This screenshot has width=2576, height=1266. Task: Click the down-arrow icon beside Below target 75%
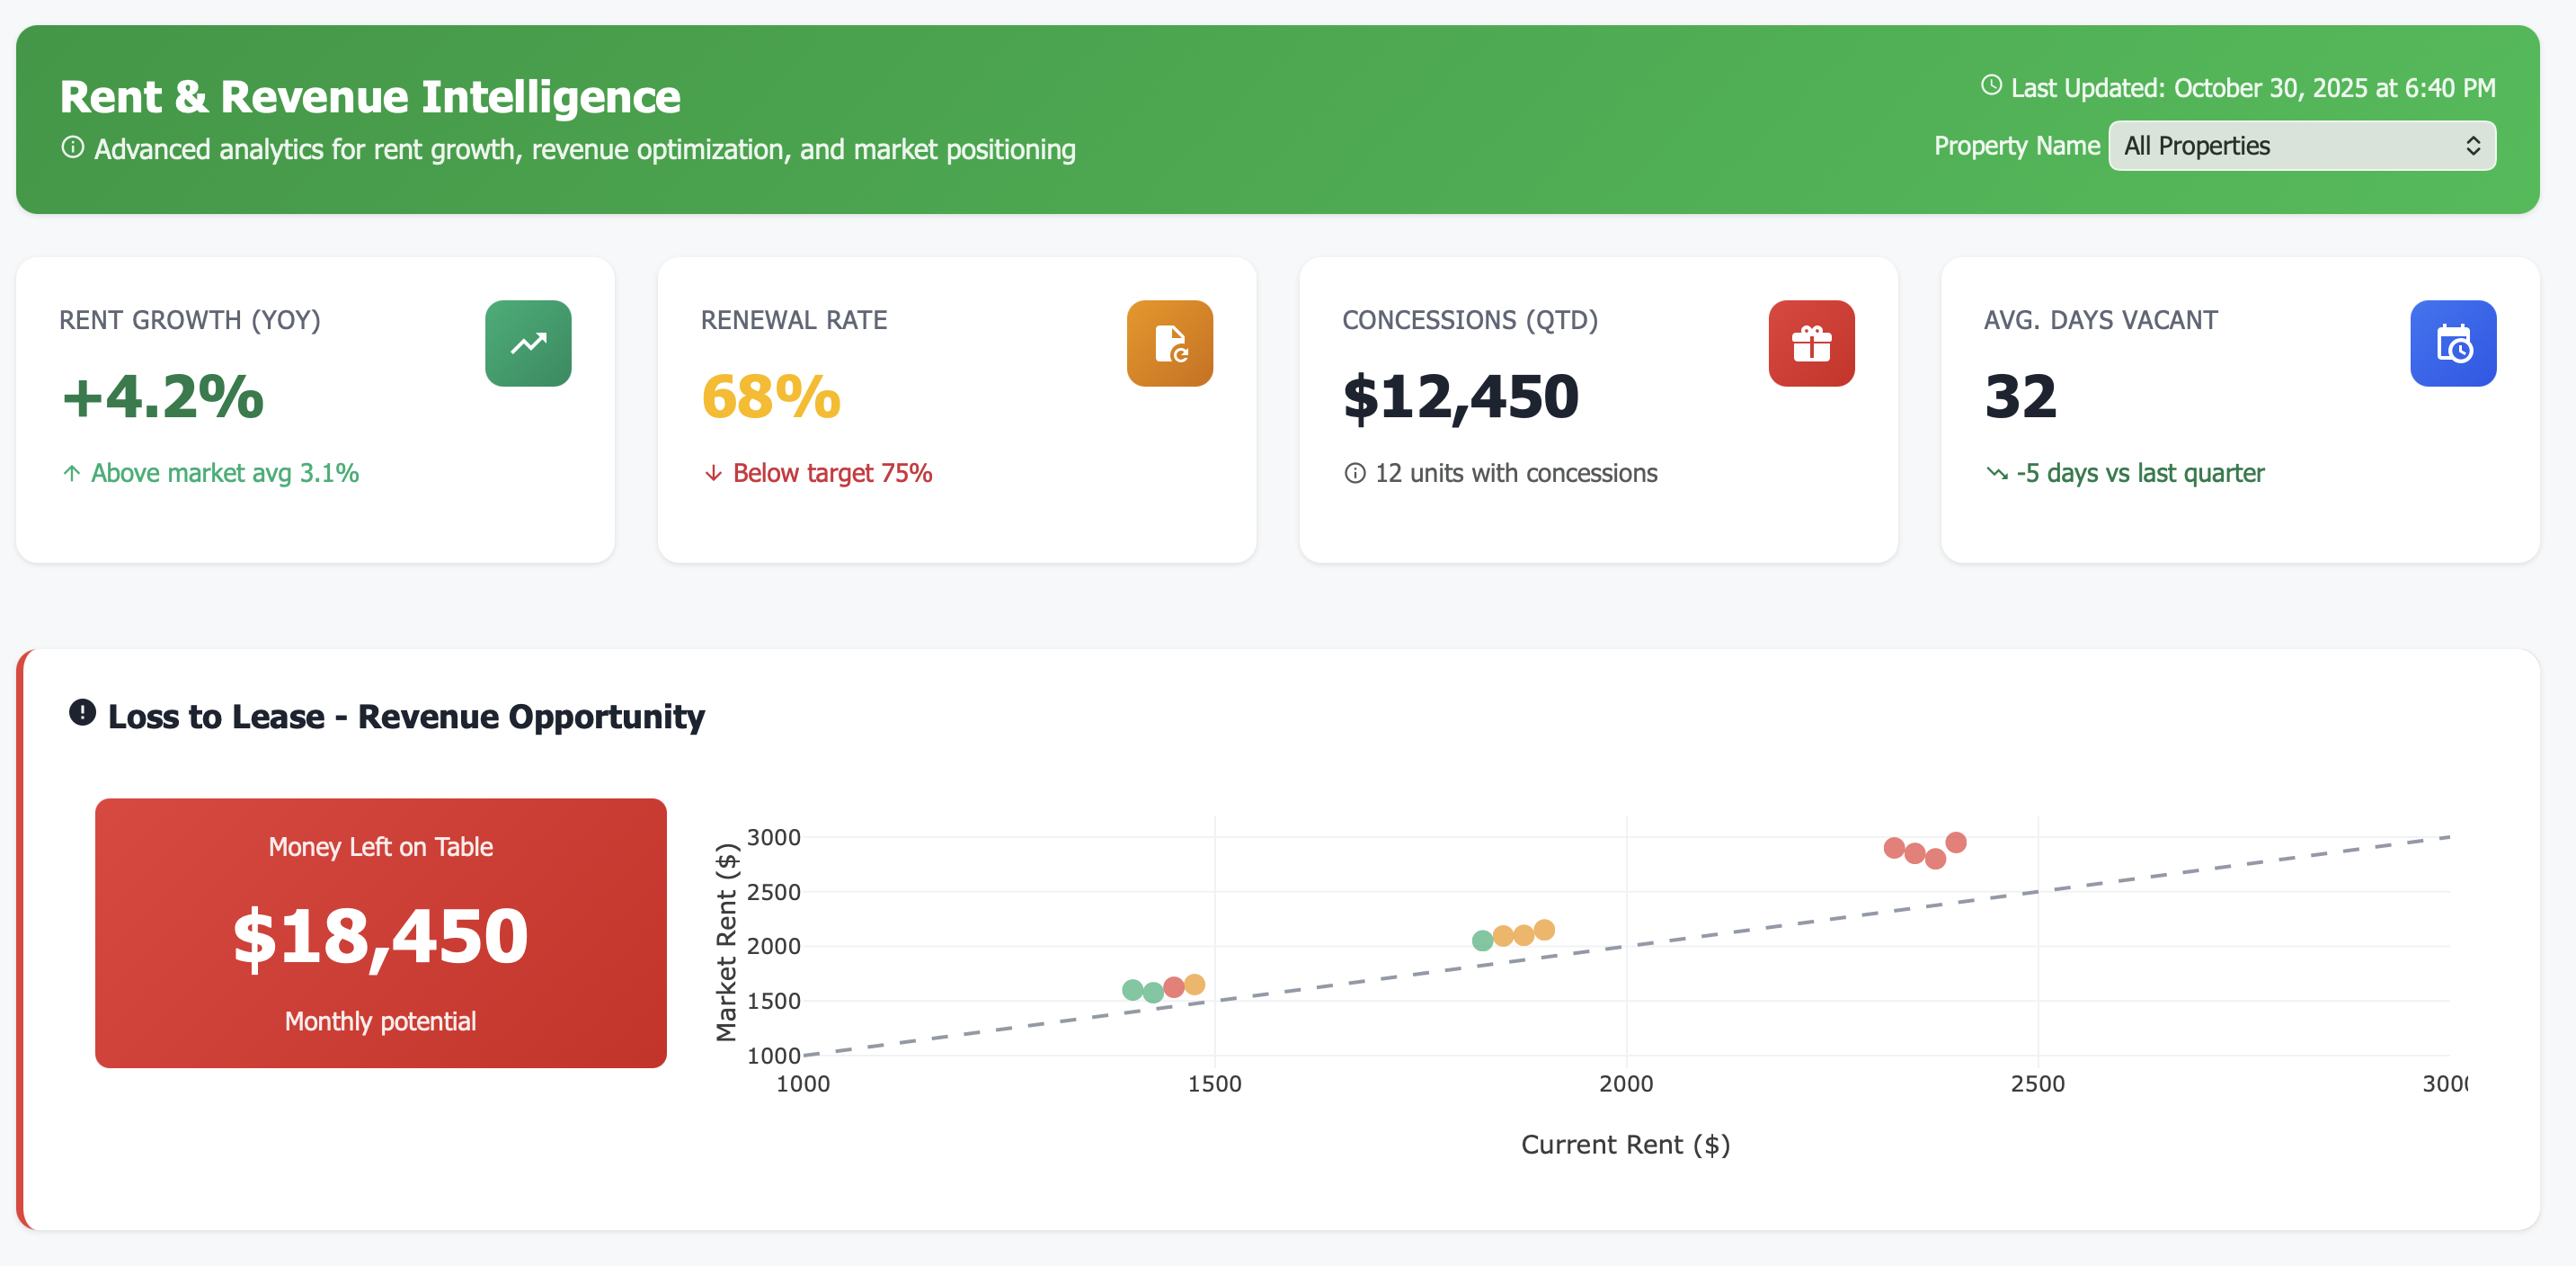click(x=712, y=473)
